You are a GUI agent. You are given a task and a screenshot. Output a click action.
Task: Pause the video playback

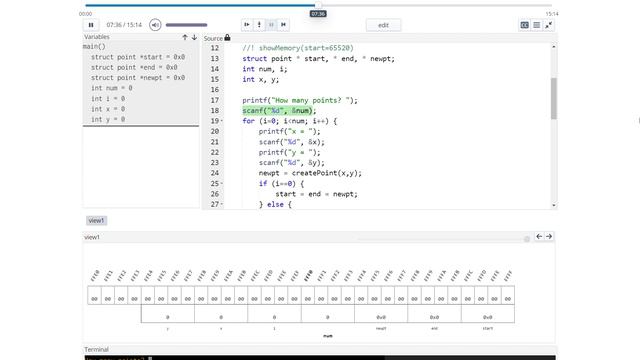coord(91,25)
